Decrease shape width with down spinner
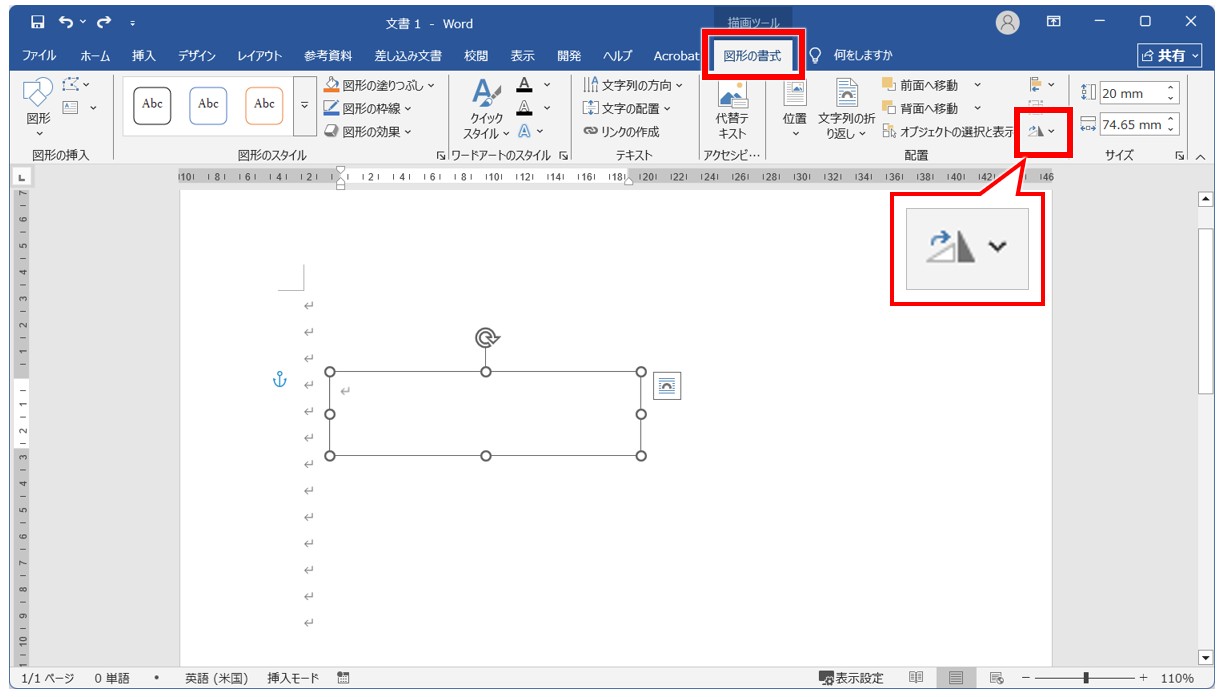The width and height of the screenshot is (1223, 697). 1172,131
